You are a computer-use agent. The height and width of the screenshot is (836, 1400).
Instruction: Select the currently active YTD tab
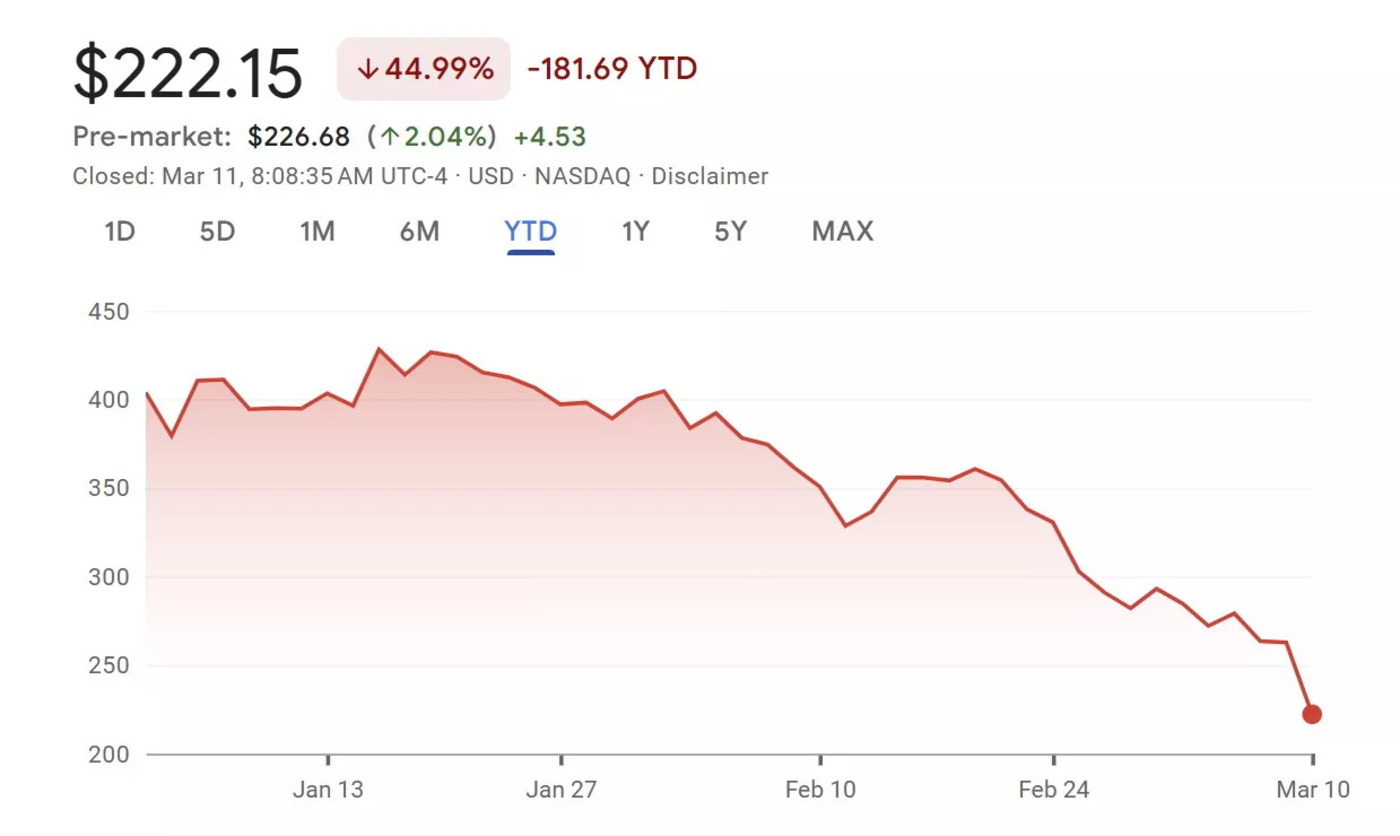point(529,231)
